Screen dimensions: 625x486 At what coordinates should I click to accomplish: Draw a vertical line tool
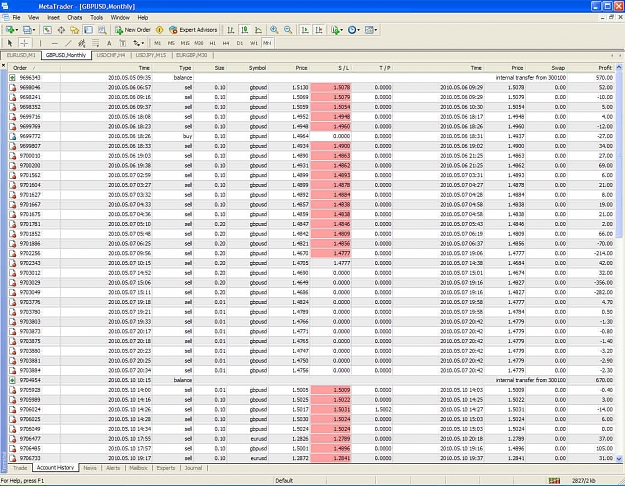(40, 43)
